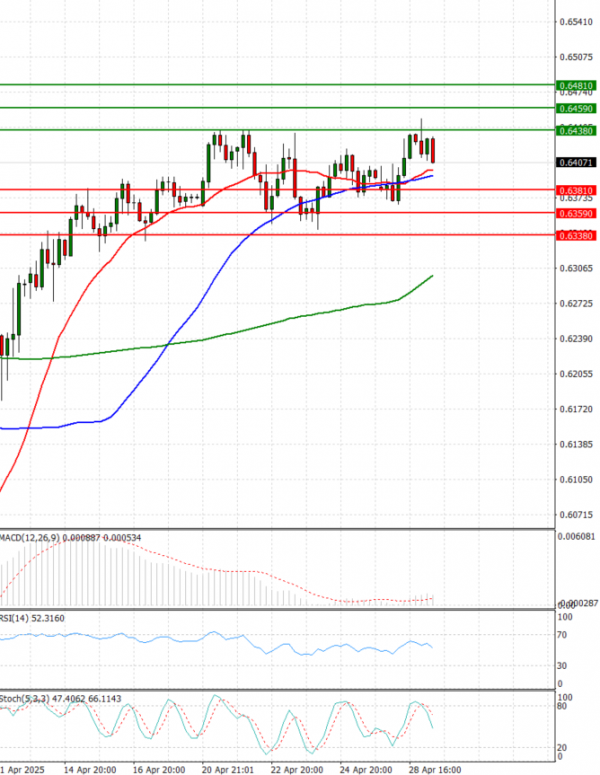The image size is (600, 775).
Task: Click the 0.65410 price axis label
Action: pos(575,22)
